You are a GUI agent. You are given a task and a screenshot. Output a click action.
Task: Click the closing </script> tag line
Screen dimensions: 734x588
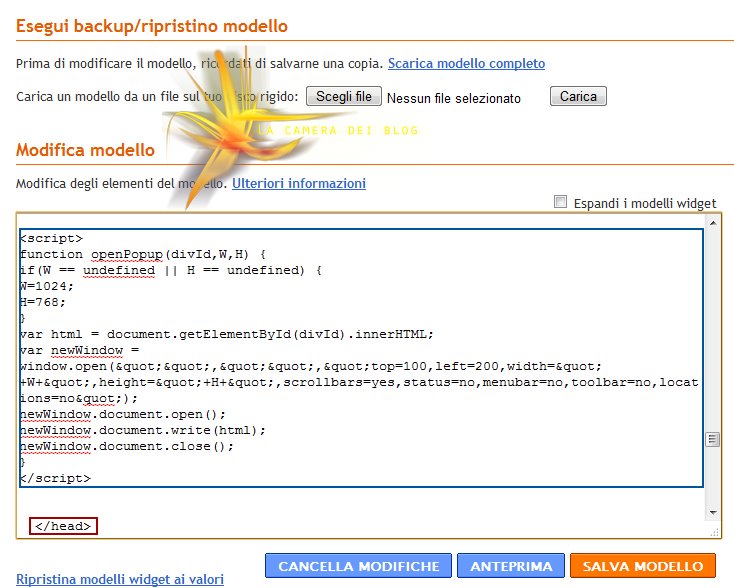[x=55, y=478]
